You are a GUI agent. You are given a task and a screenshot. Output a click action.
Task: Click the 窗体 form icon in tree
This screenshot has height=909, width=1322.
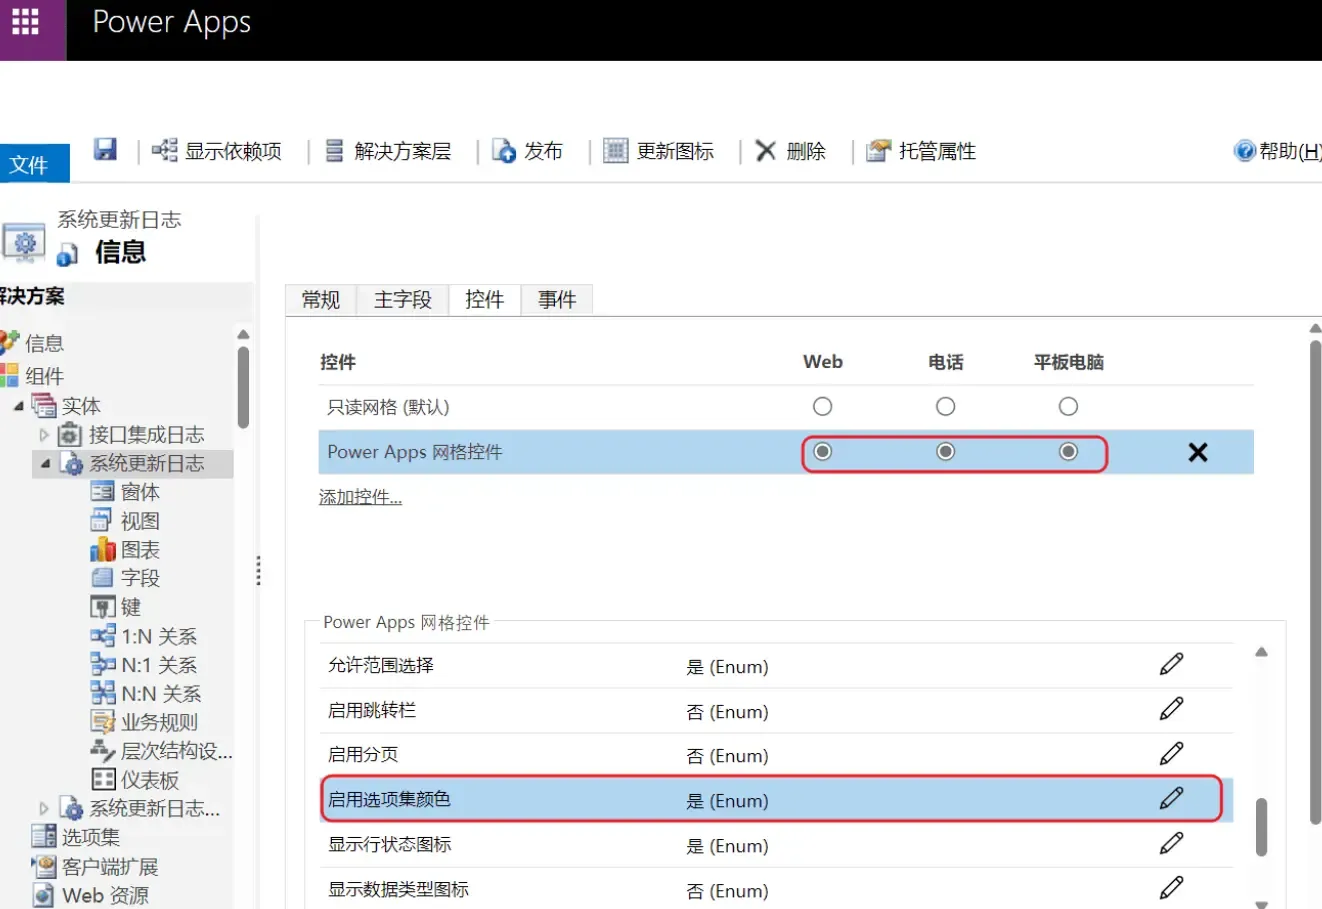tap(102, 491)
